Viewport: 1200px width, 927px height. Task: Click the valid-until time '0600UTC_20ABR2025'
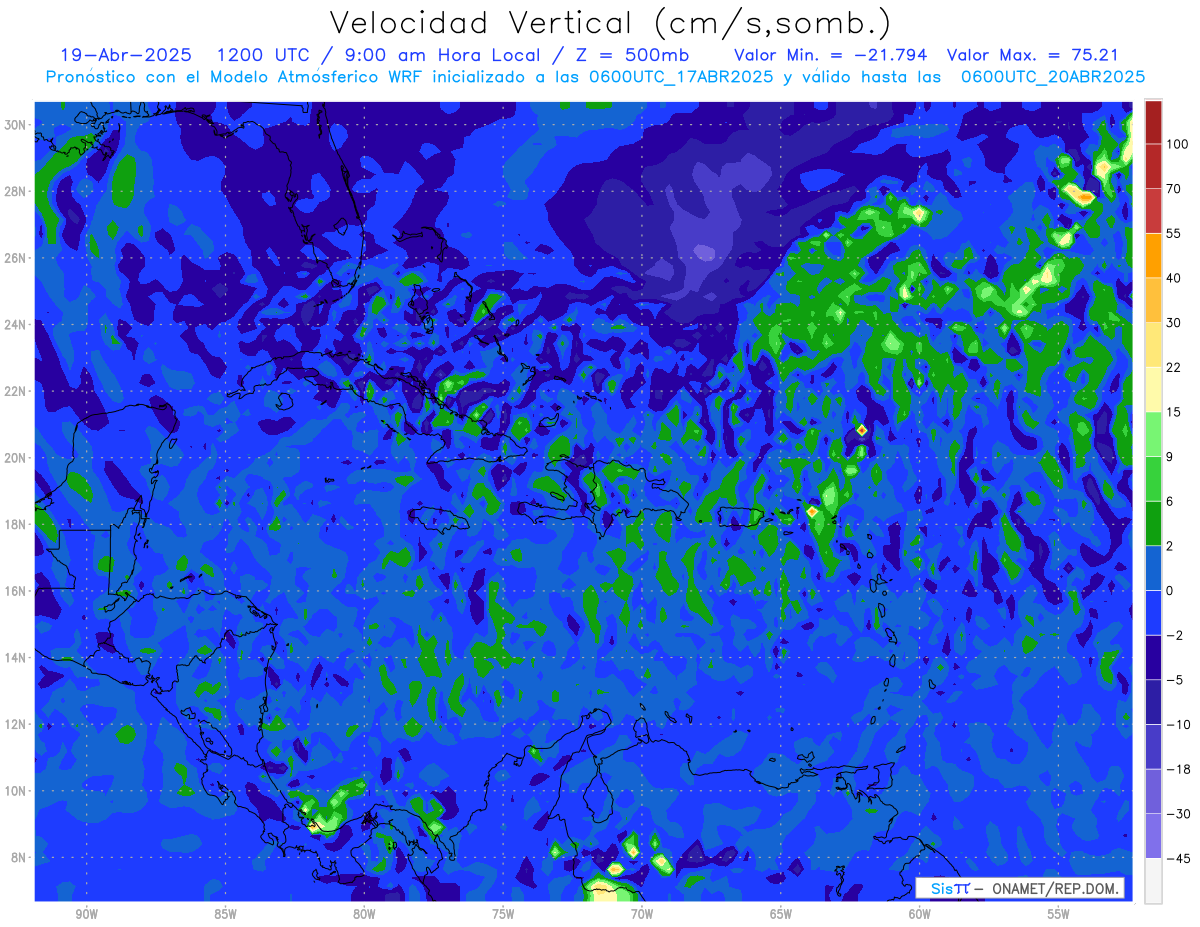[x=1053, y=76]
